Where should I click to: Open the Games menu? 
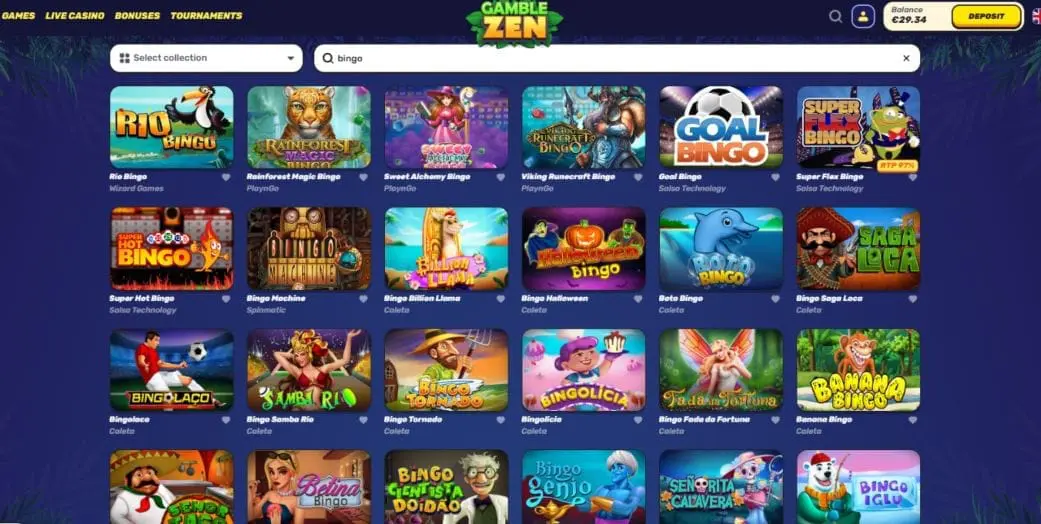coord(18,16)
